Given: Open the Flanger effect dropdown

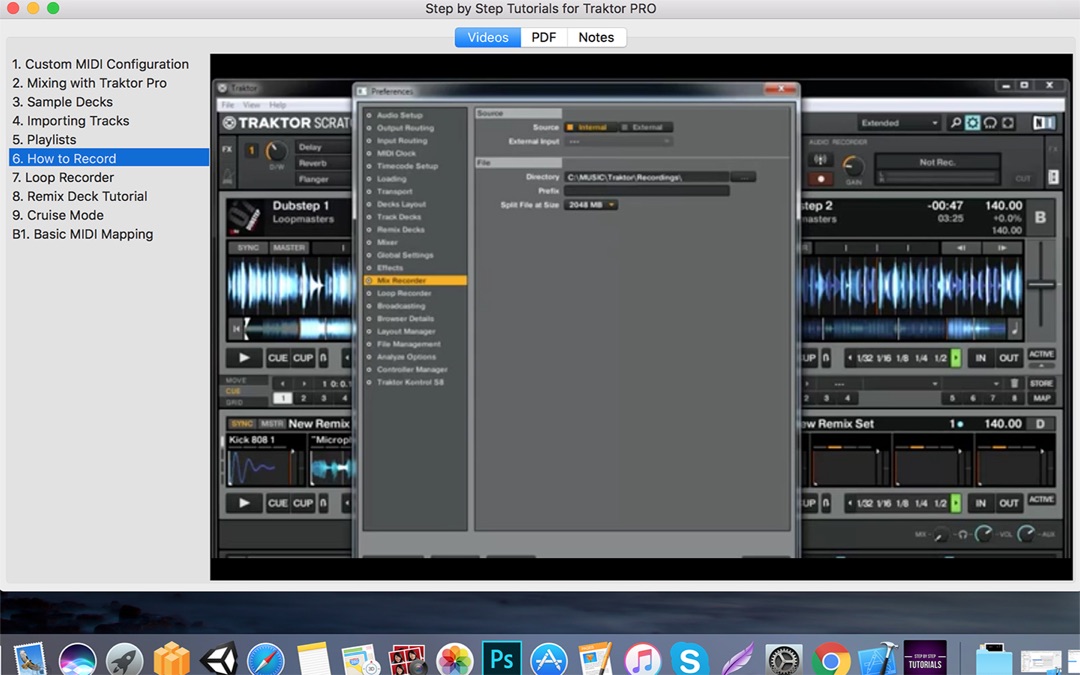Looking at the screenshot, I should [323, 179].
